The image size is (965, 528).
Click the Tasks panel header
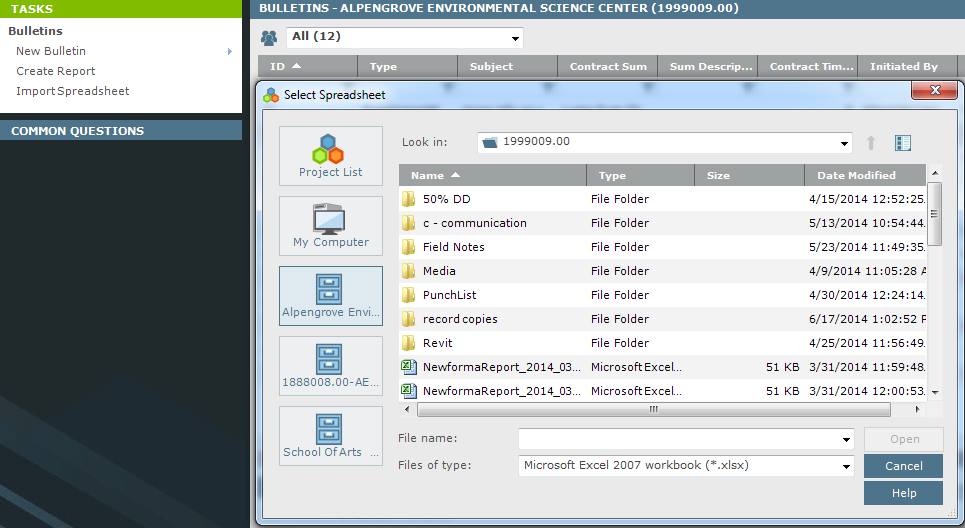[121, 9]
